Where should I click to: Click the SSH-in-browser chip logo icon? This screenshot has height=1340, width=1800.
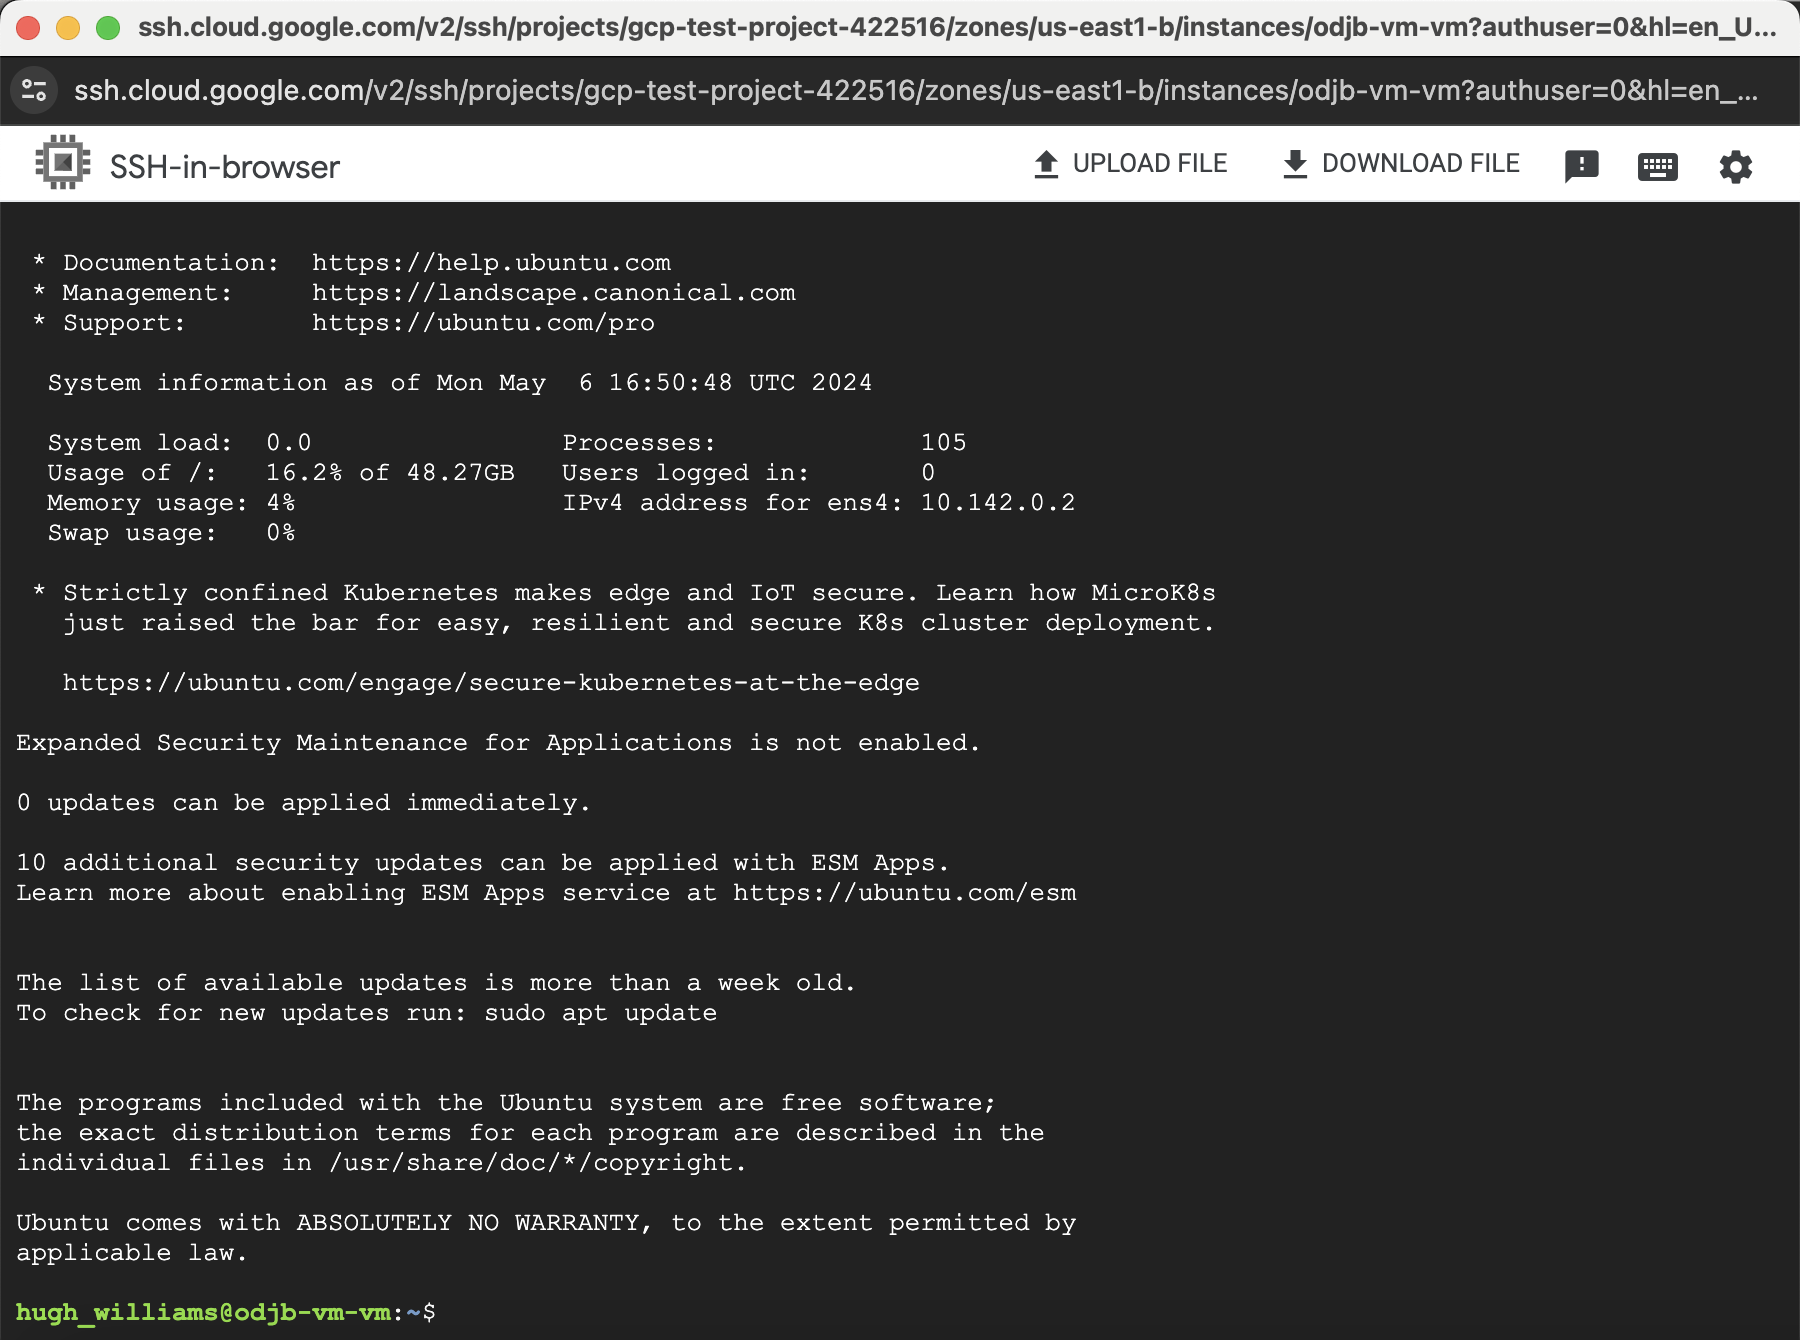pyautogui.click(x=63, y=163)
